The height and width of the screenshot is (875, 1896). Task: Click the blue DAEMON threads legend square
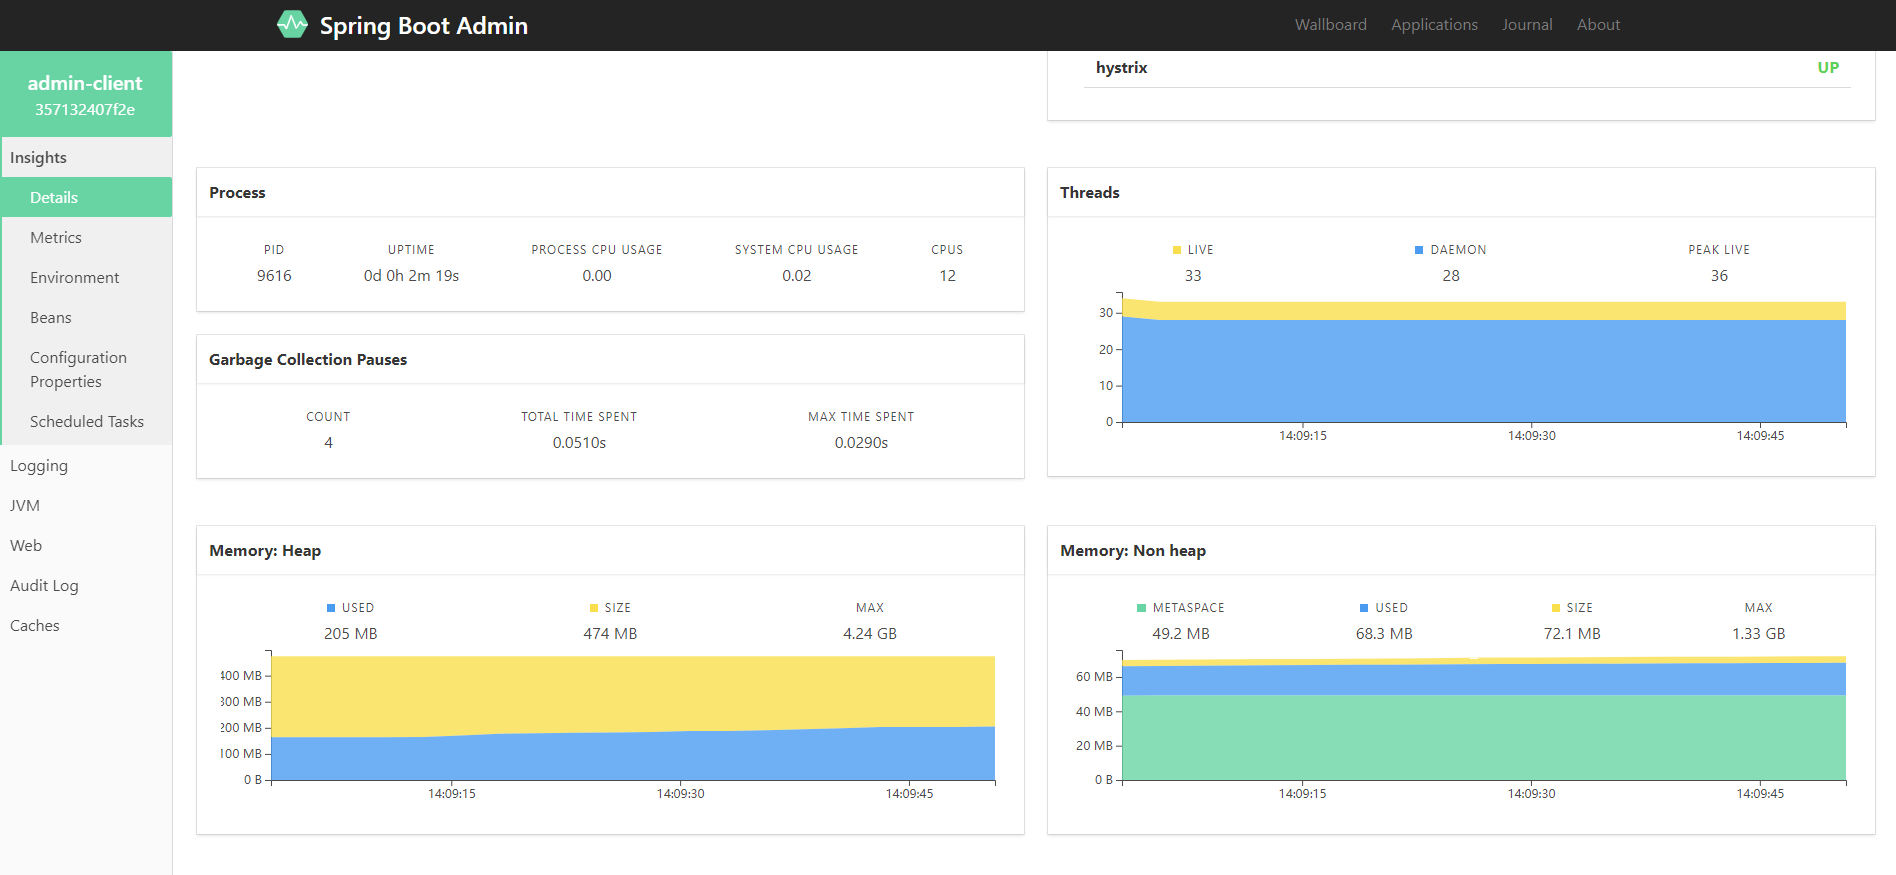[x=1419, y=250]
